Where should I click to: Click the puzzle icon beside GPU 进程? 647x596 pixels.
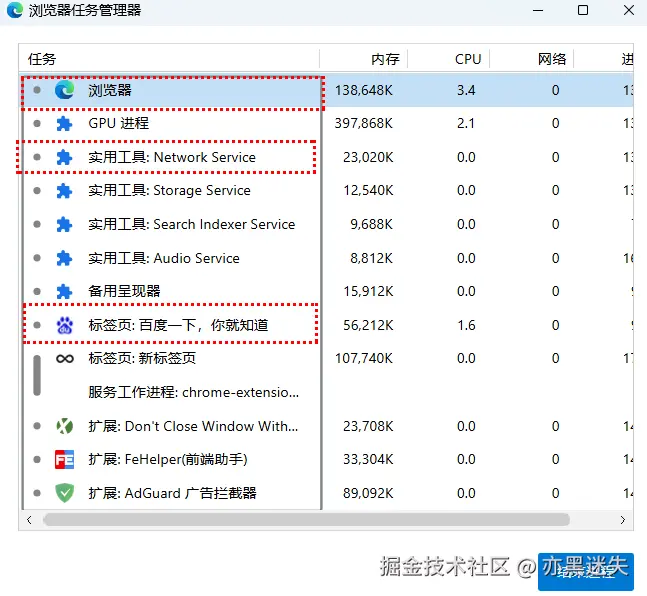[x=64, y=123]
